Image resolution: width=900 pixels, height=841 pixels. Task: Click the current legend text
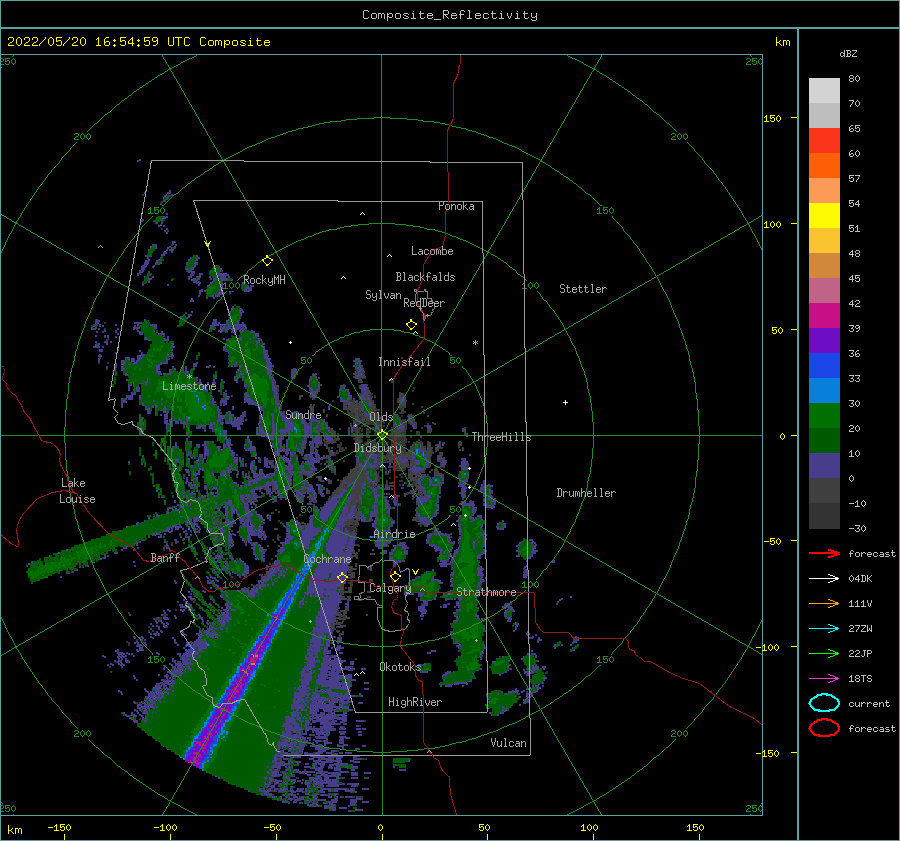coord(869,703)
